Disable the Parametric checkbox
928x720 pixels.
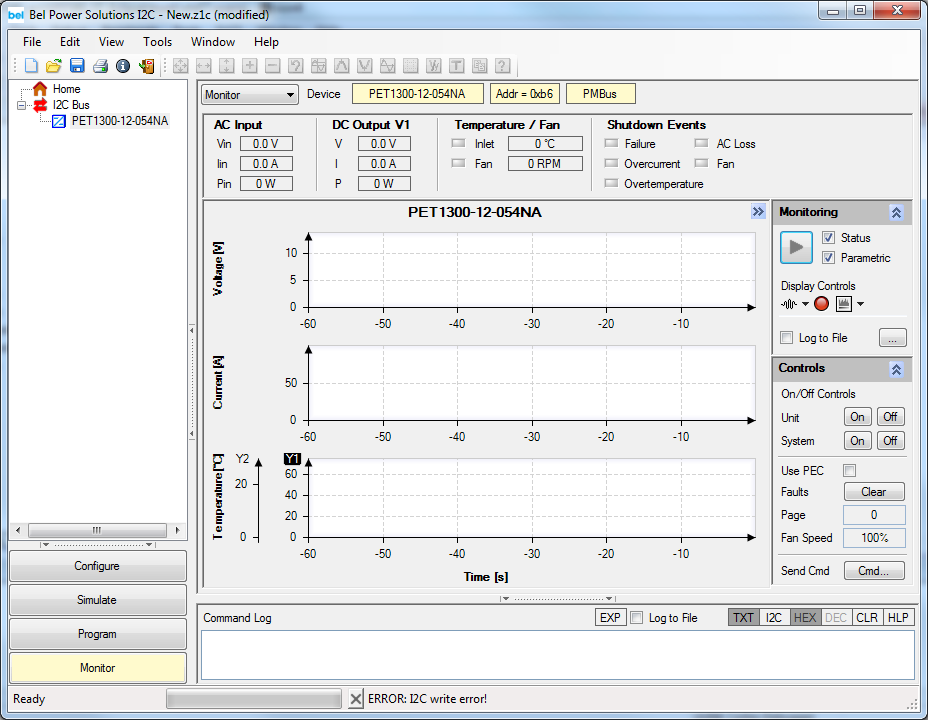coord(828,258)
